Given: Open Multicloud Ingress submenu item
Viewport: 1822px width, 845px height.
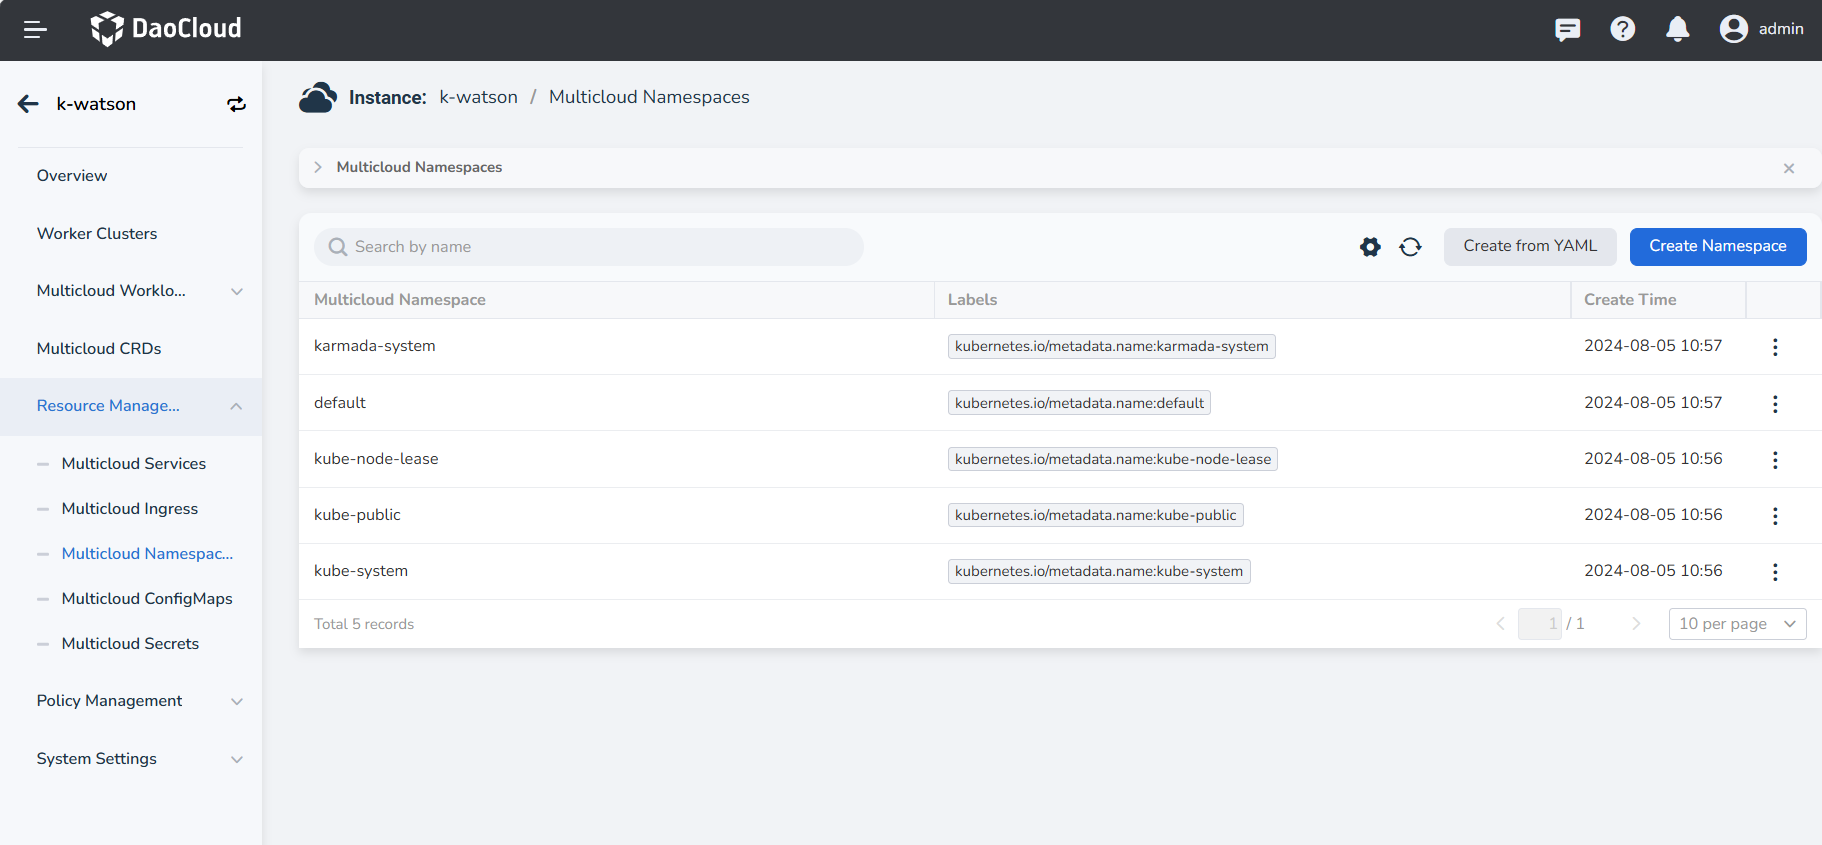Looking at the screenshot, I should pyautogui.click(x=130, y=509).
